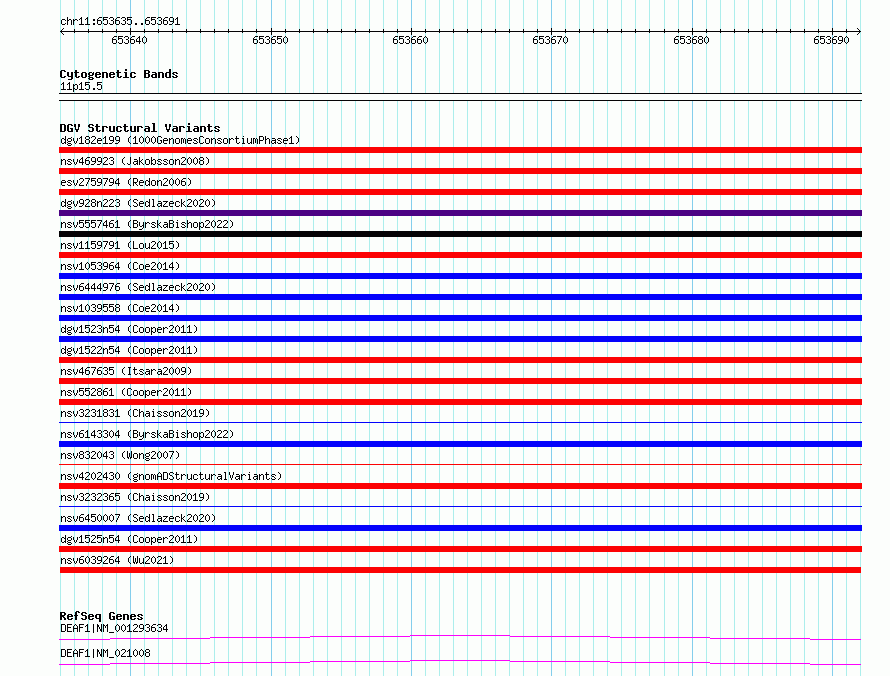Open nsv6143304 (ByrskaBishop2022) label
890x676 pixels.
point(147,434)
